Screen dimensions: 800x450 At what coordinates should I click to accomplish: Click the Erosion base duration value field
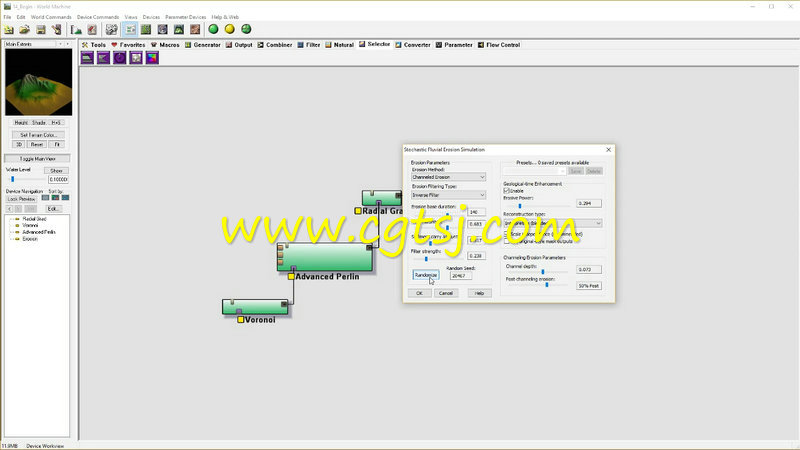[x=476, y=212]
